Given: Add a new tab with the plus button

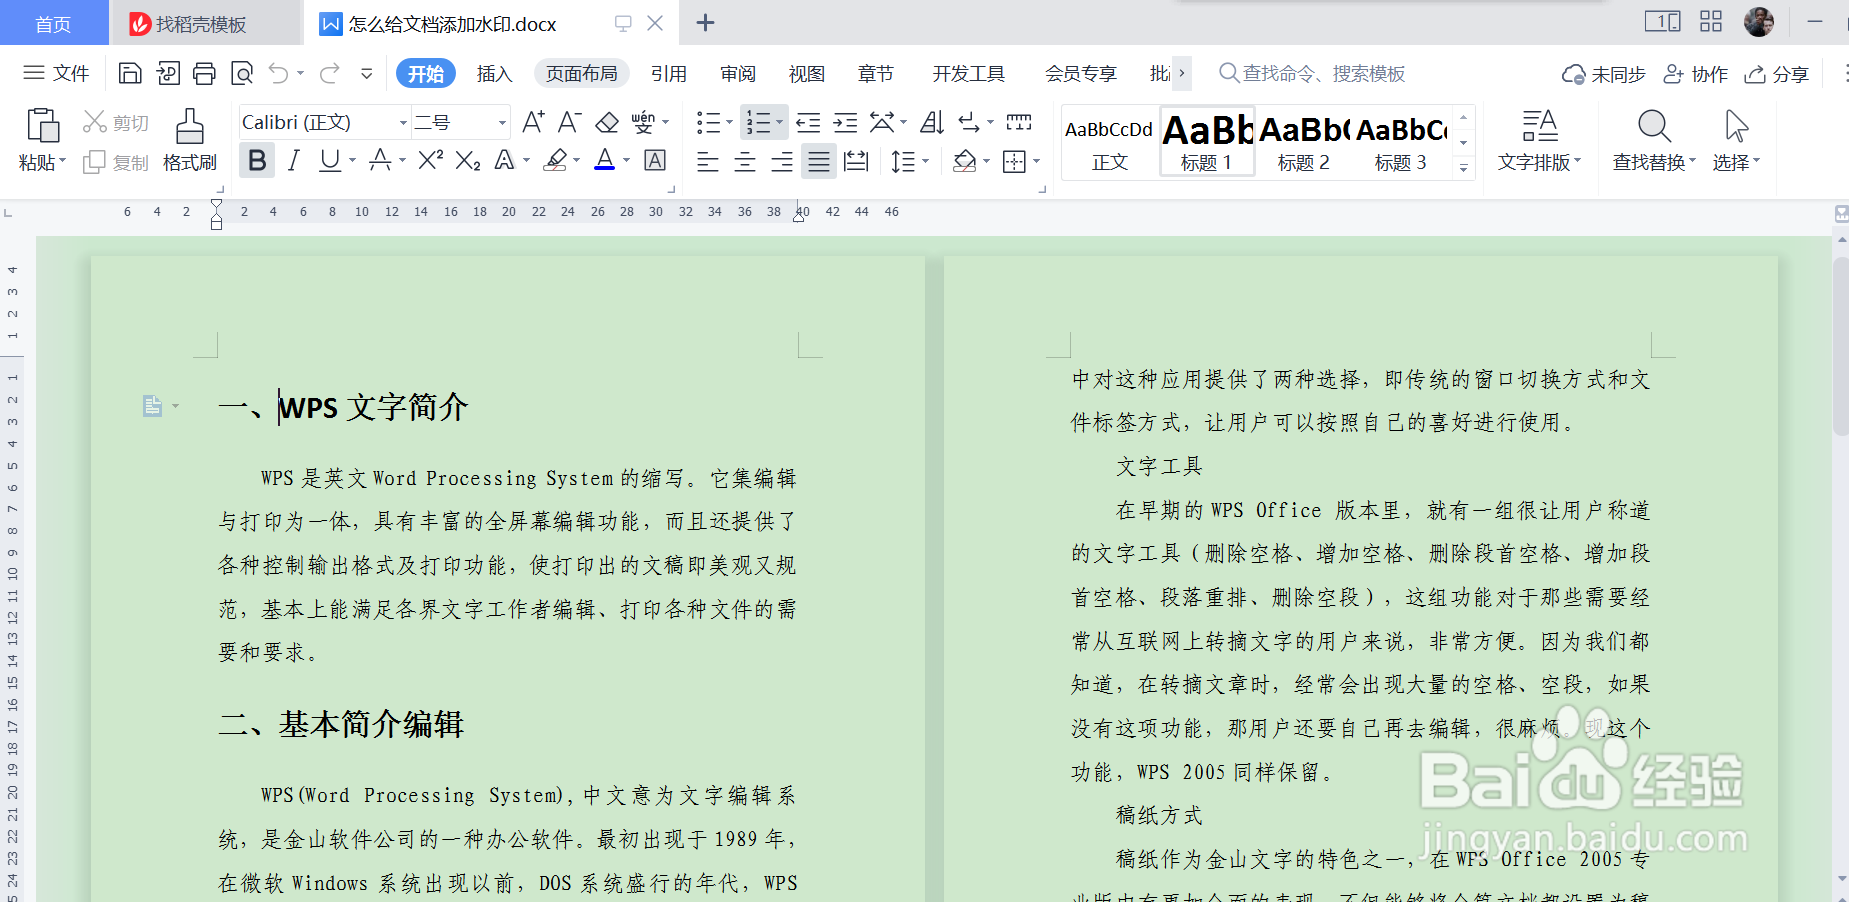Looking at the screenshot, I should click(x=705, y=23).
